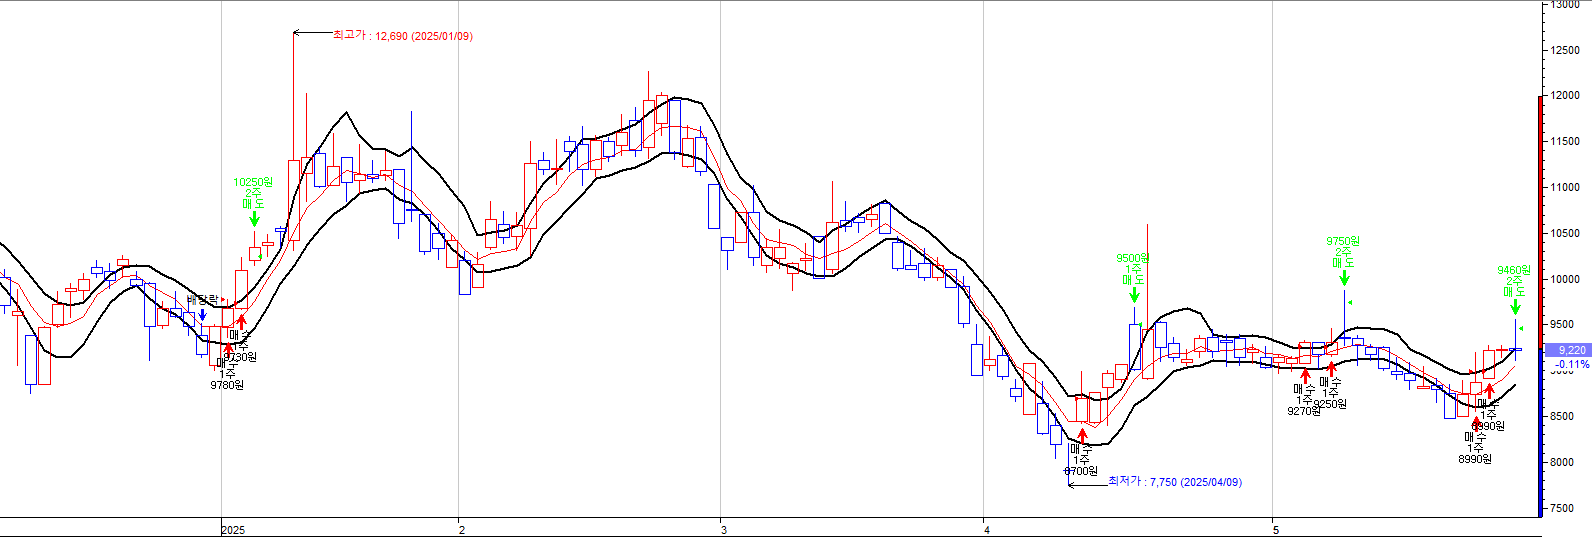
Task: Click the 10000 price axis label
Action: pyautogui.click(x=1565, y=279)
